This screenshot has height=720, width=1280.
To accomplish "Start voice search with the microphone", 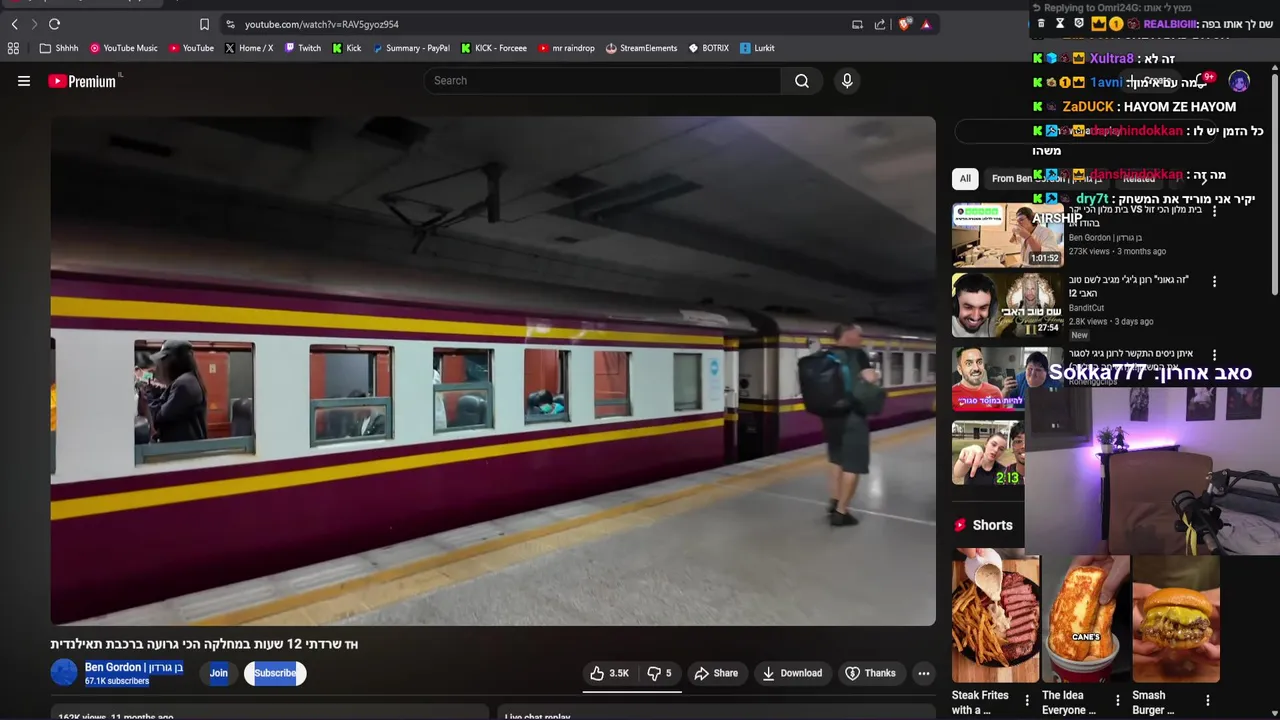I will point(847,81).
